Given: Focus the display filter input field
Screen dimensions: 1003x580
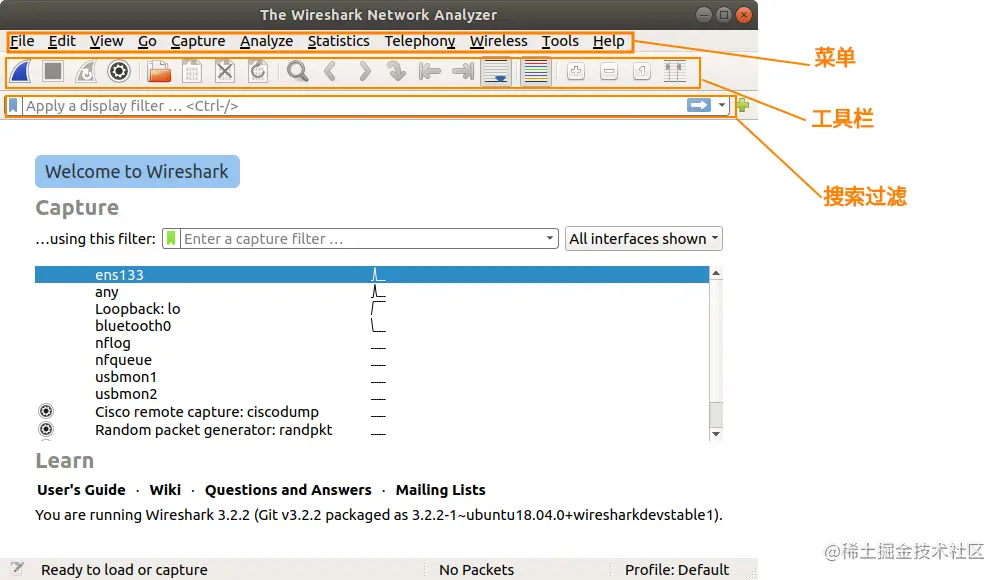Looking at the screenshot, I should pyautogui.click(x=354, y=106).
